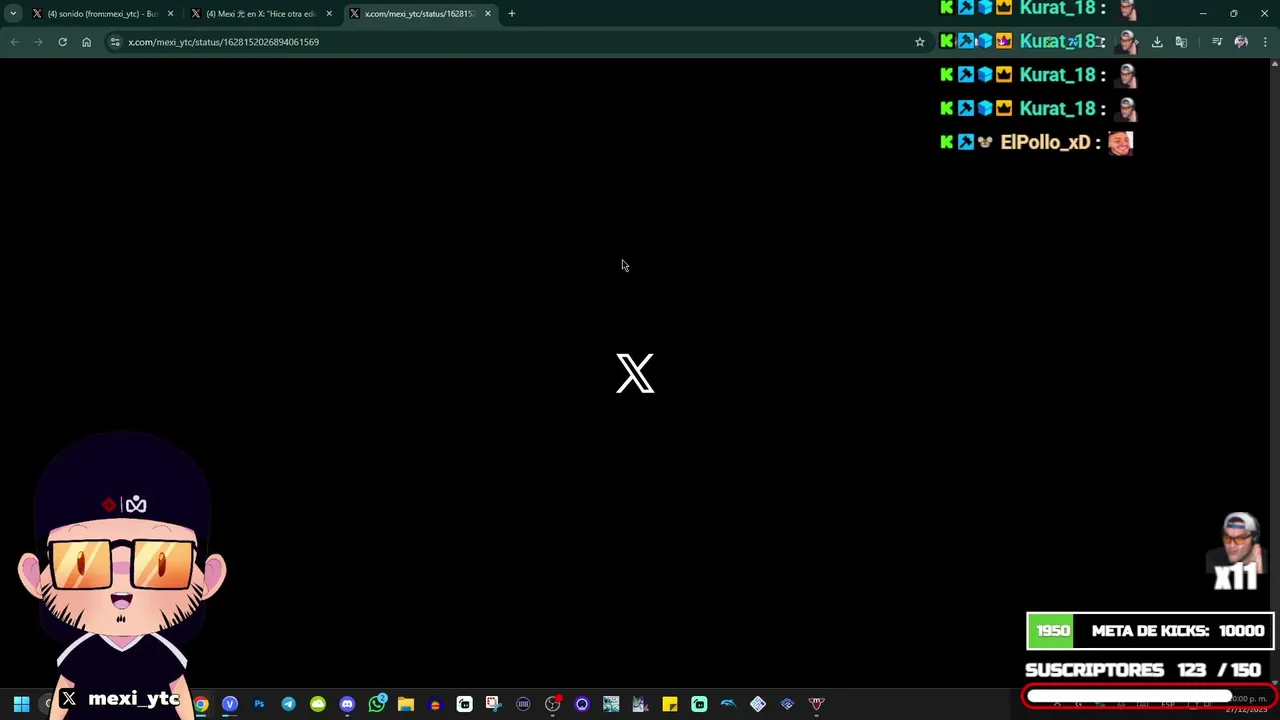This screenshot has height=720, width=1280.
Task: Open the Chrome profile avatar
Action: [x=1241, y=42]
